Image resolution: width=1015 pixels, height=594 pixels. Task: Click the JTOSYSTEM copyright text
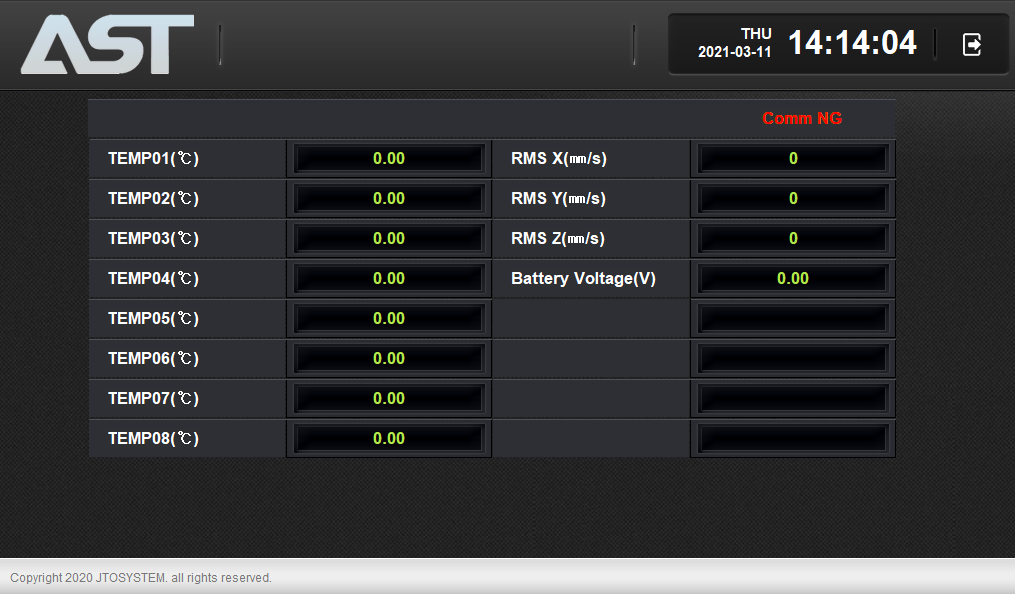coord(141,578)
